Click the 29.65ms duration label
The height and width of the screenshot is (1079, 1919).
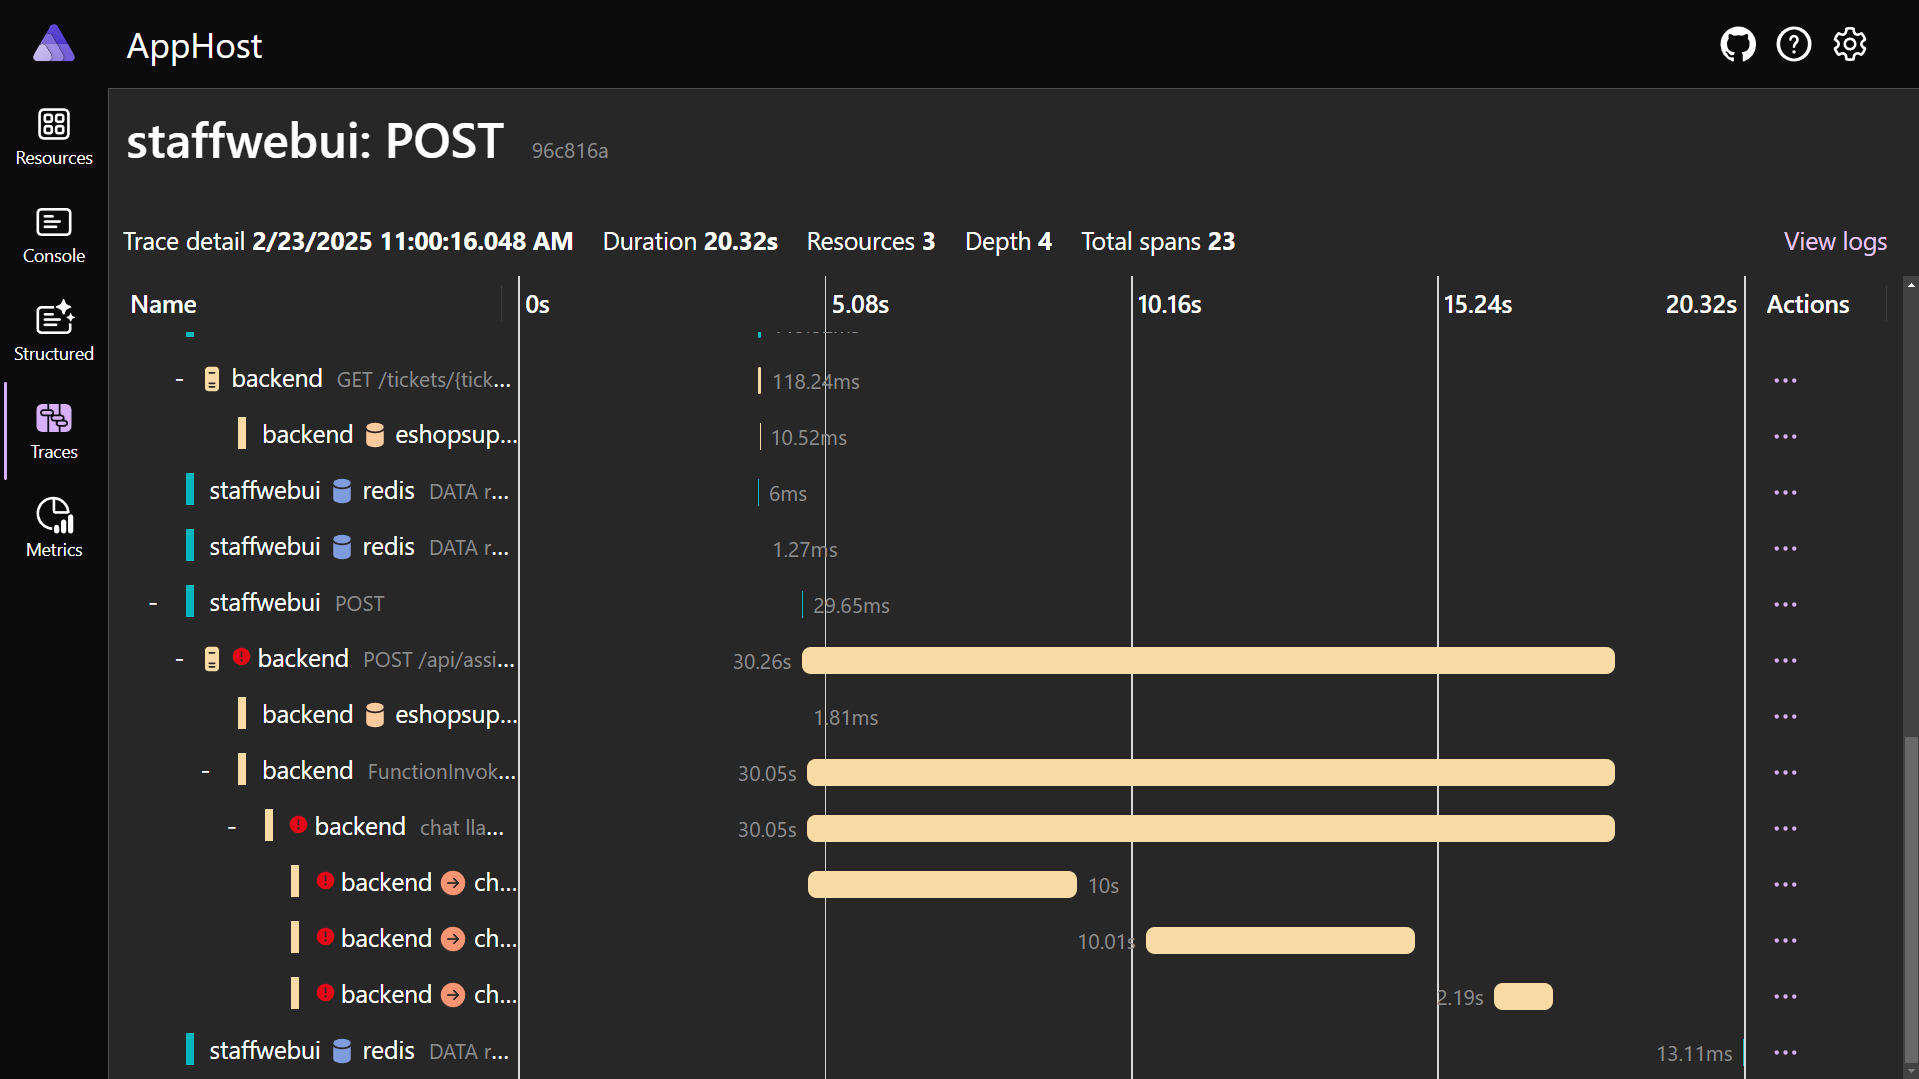(851, 606)
